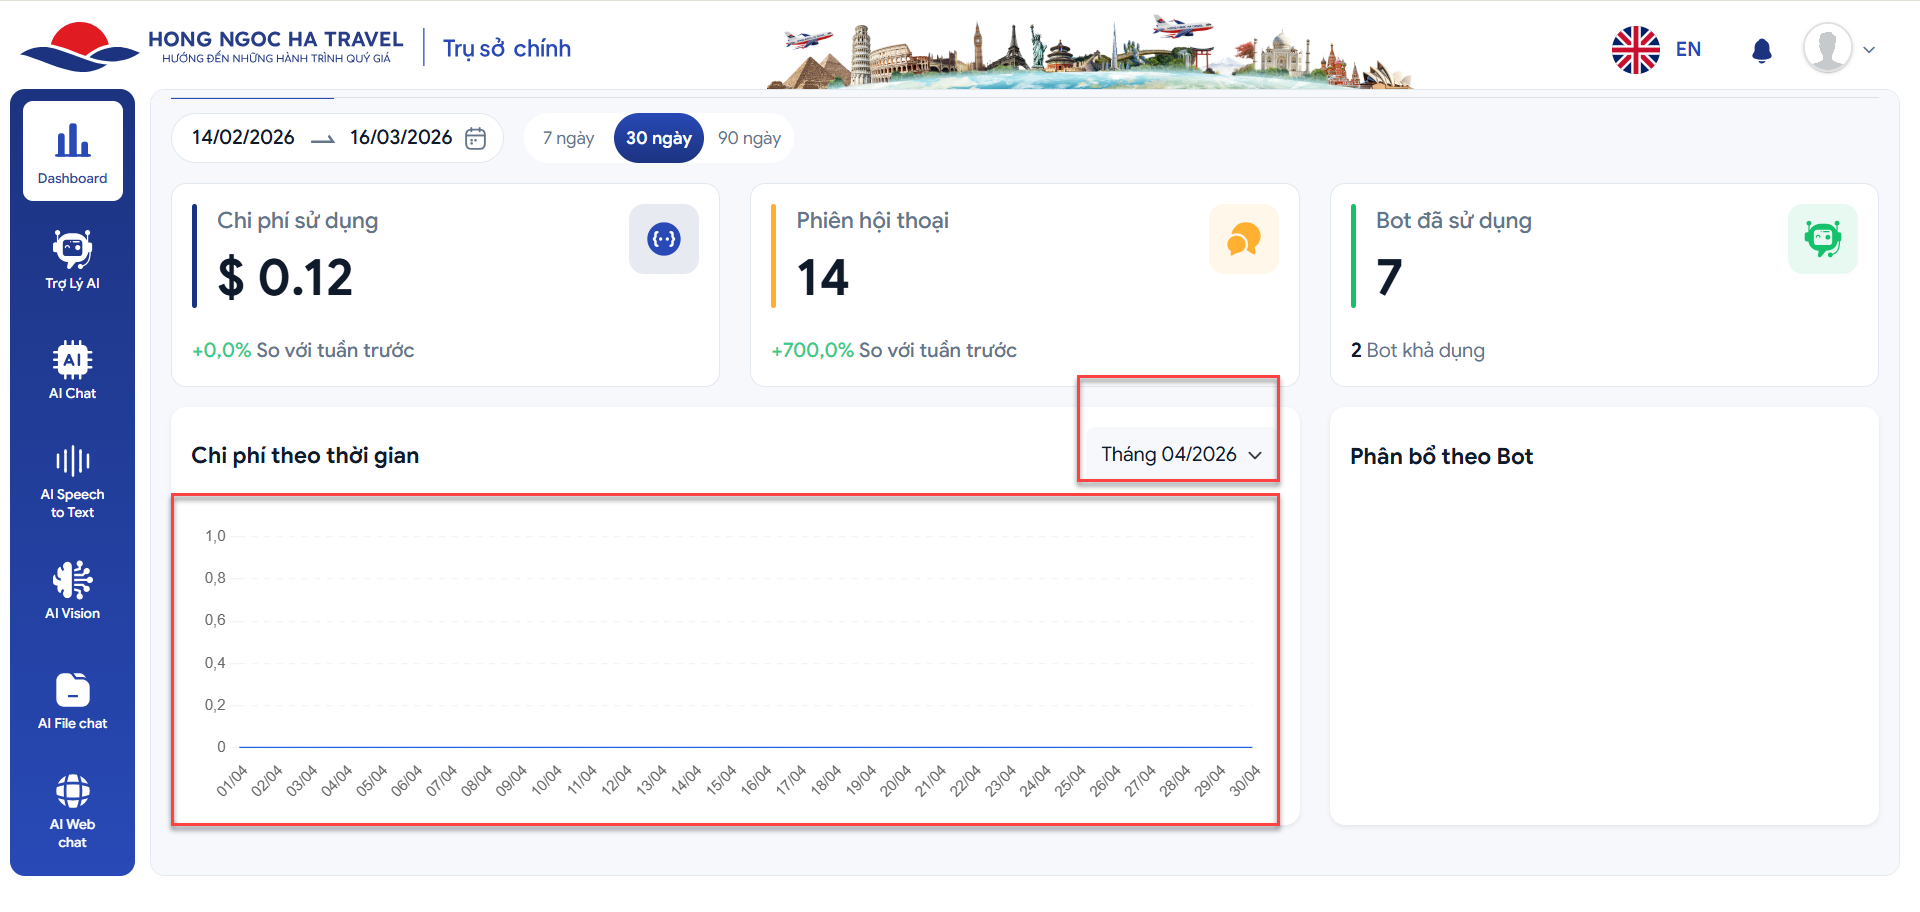Open AI File chat tool
Screen dimensions: 1920x912
(x=72, y=700)
